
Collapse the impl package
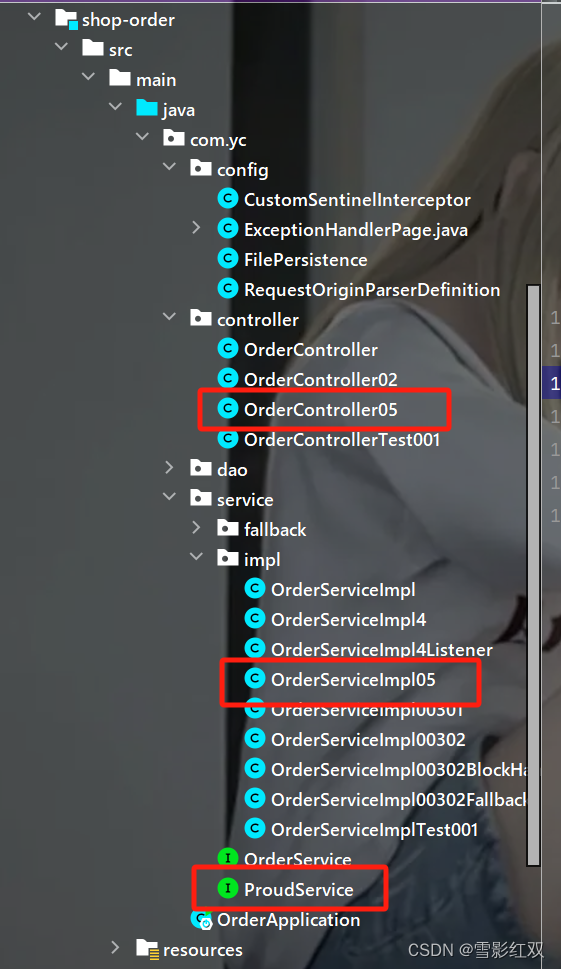(x=196, y=557)
